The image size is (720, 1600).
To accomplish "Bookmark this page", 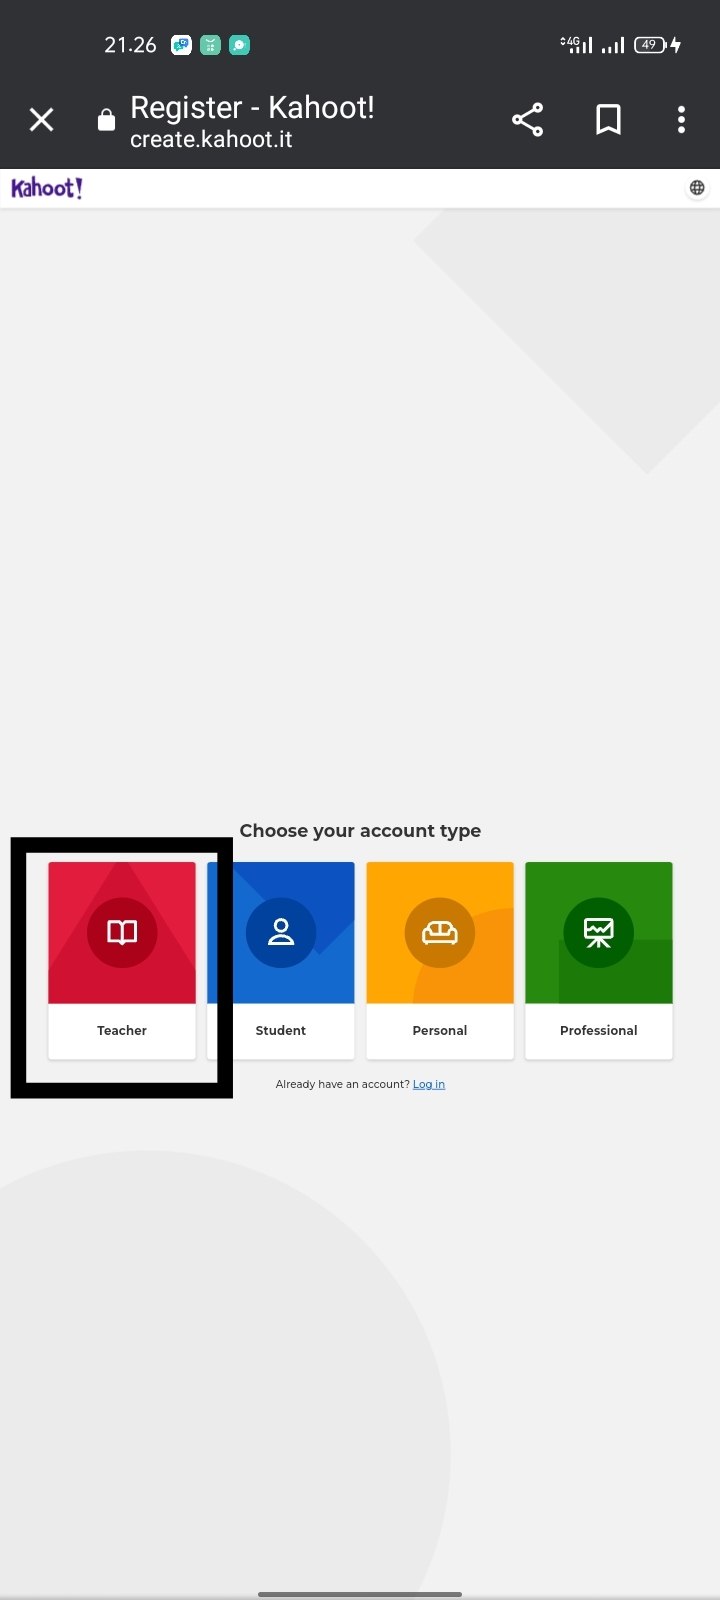I will point(608,120).
